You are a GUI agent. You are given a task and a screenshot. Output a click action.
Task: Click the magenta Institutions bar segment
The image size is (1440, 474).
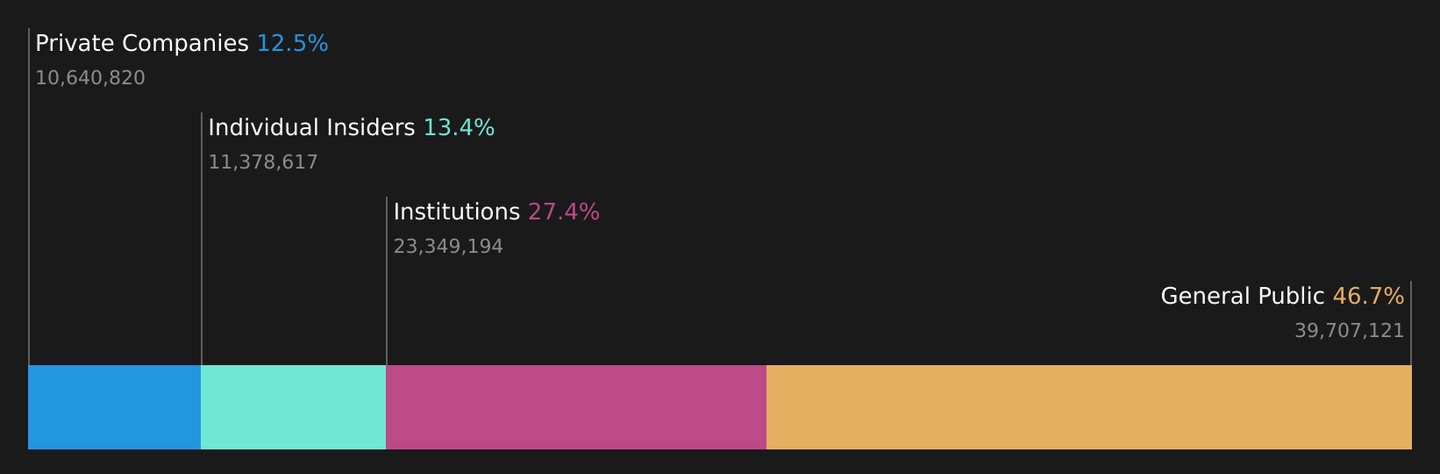(576, 407)
